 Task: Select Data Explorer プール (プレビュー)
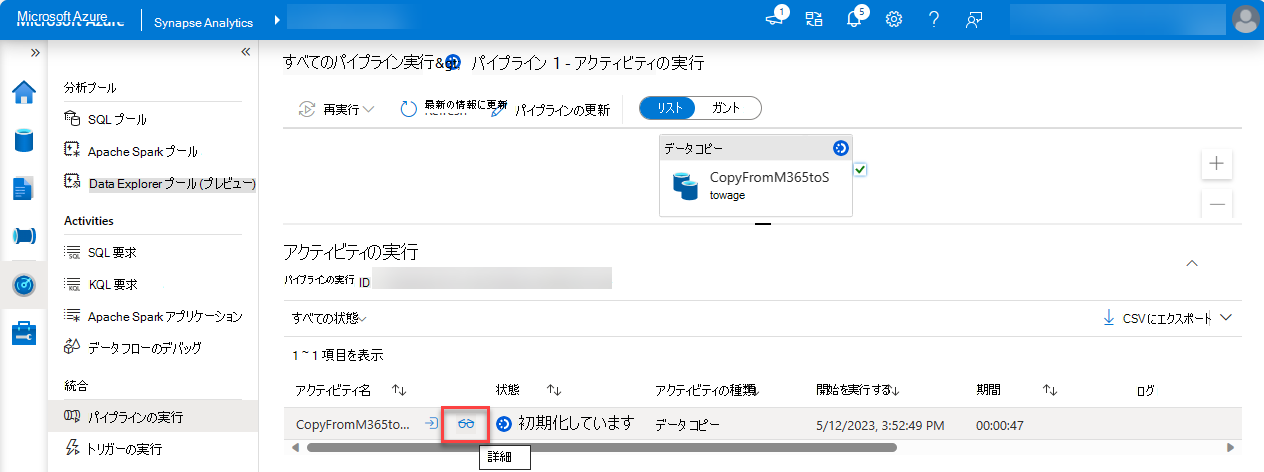tap(172, 183)
